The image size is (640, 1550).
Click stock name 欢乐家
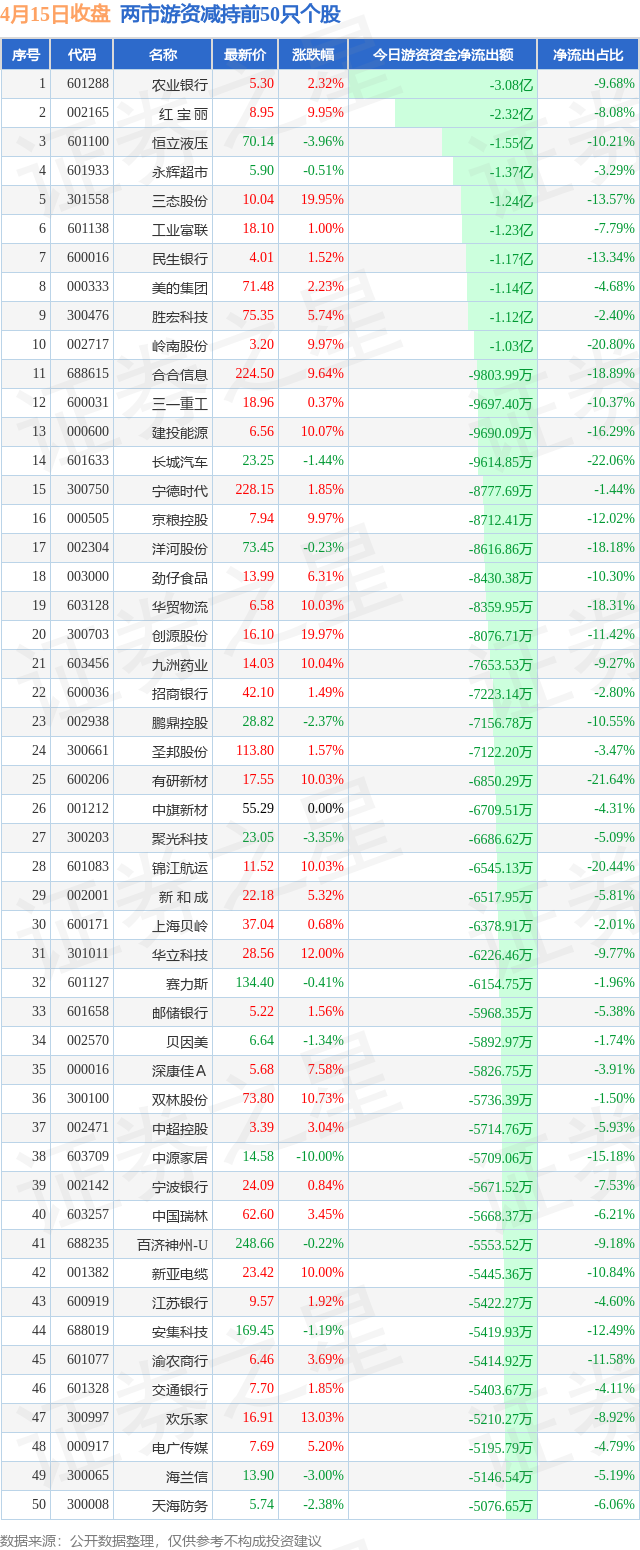187,1418
